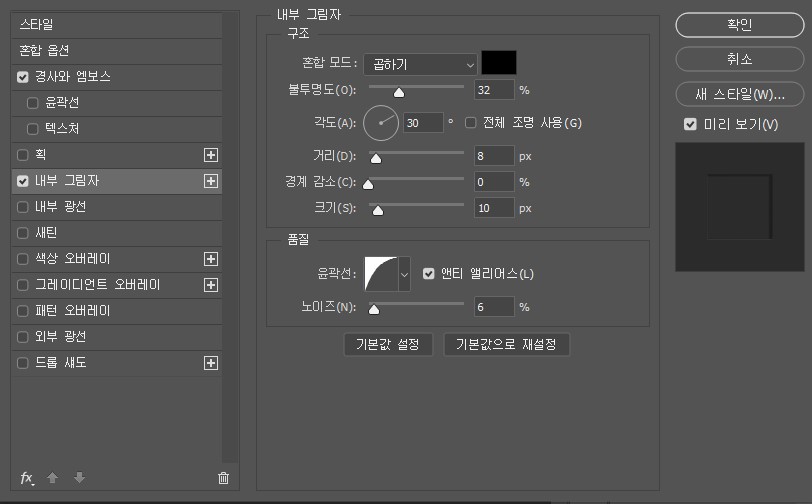
Task: Open 외부 광선 settings row
Action: click(x=117, y=337)
